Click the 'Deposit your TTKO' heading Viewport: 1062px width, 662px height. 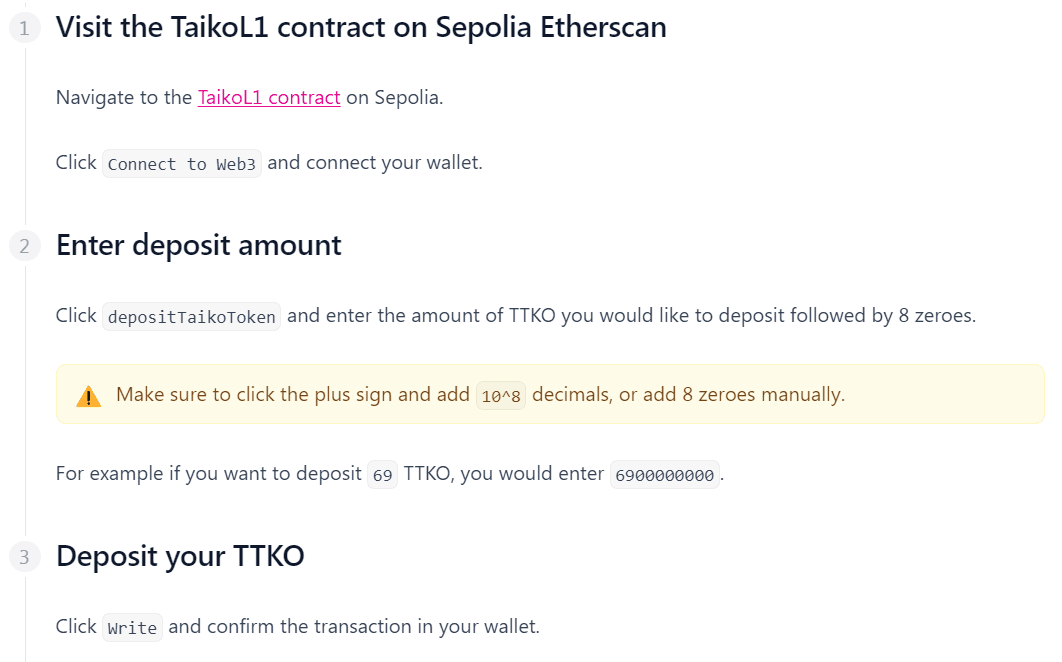180,556
